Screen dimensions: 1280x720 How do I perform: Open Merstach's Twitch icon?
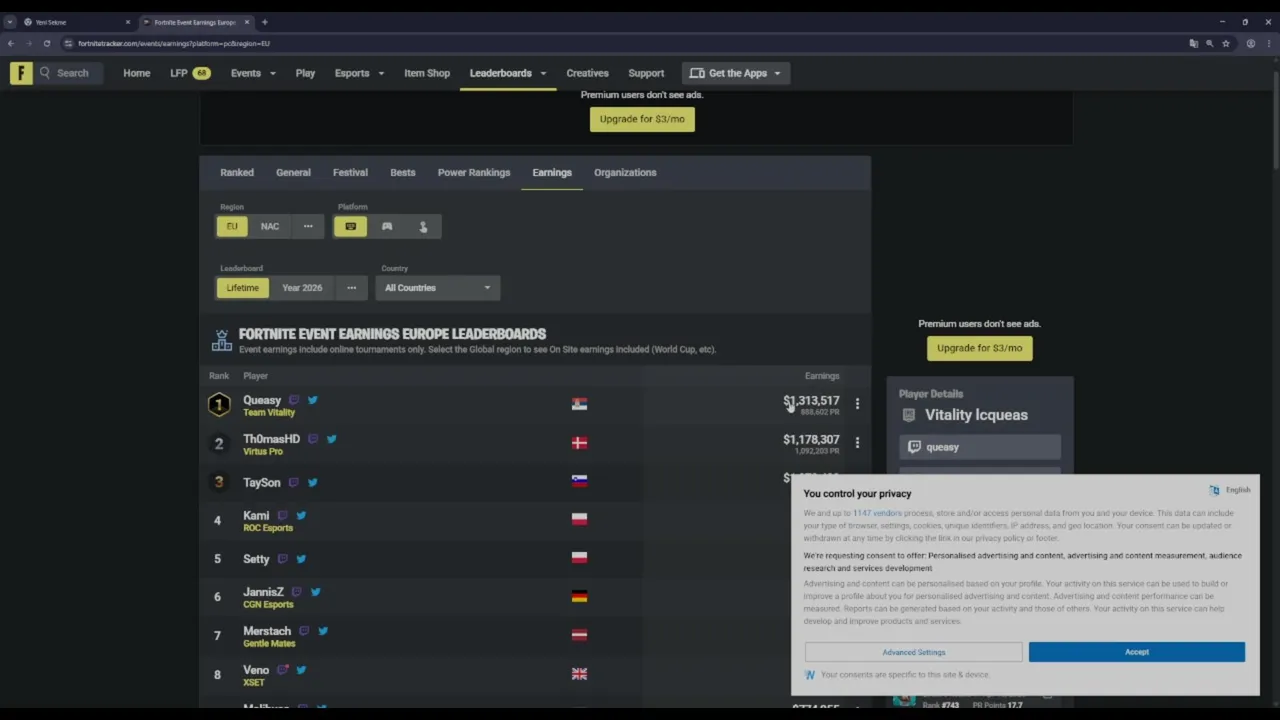(x=304, y=631)
